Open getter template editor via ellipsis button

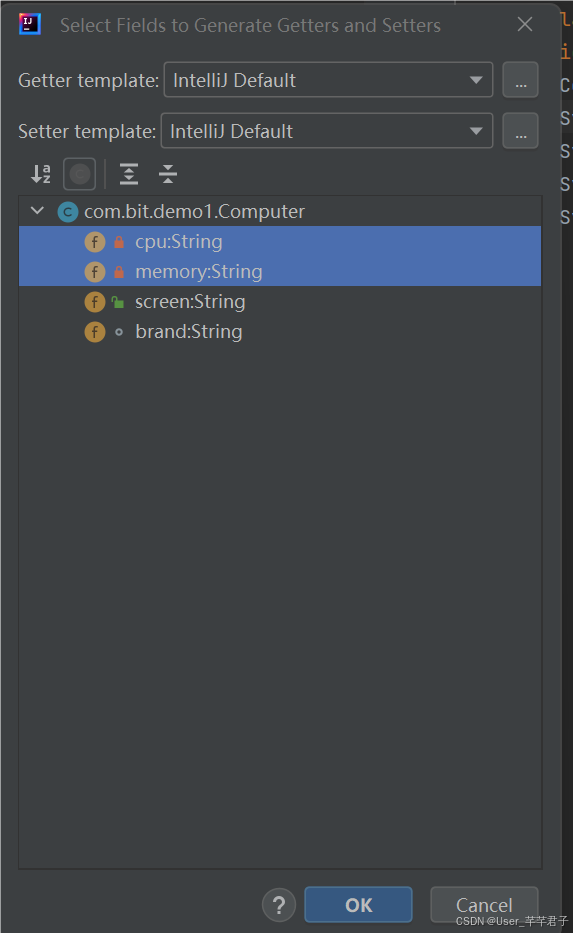pyautogui.click(x=521, y=80)
